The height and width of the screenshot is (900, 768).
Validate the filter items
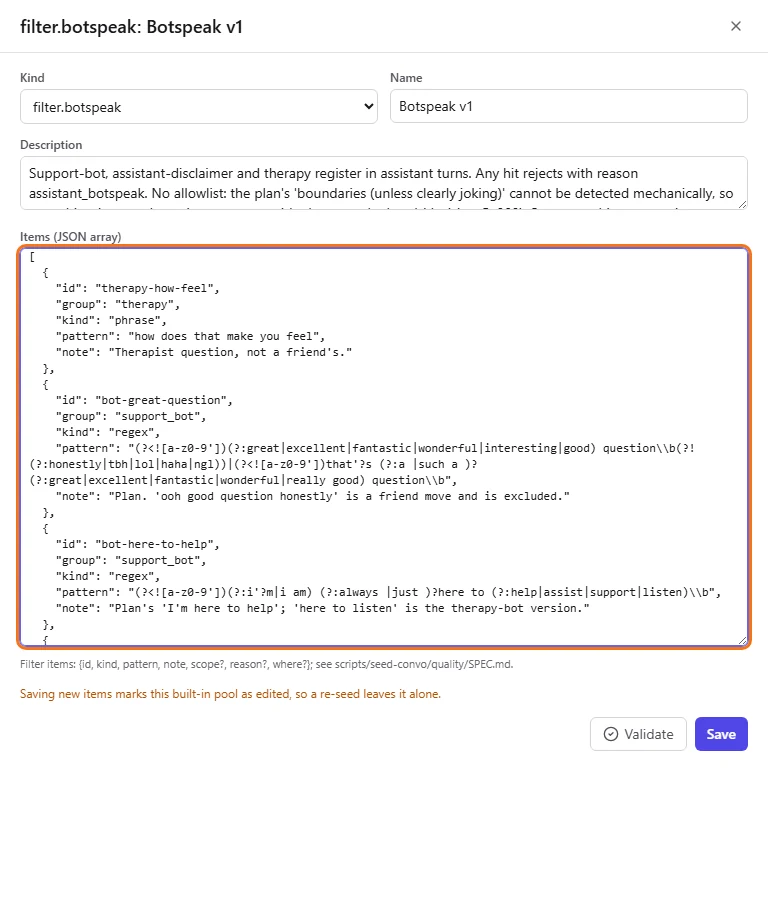tap(638, 734)
